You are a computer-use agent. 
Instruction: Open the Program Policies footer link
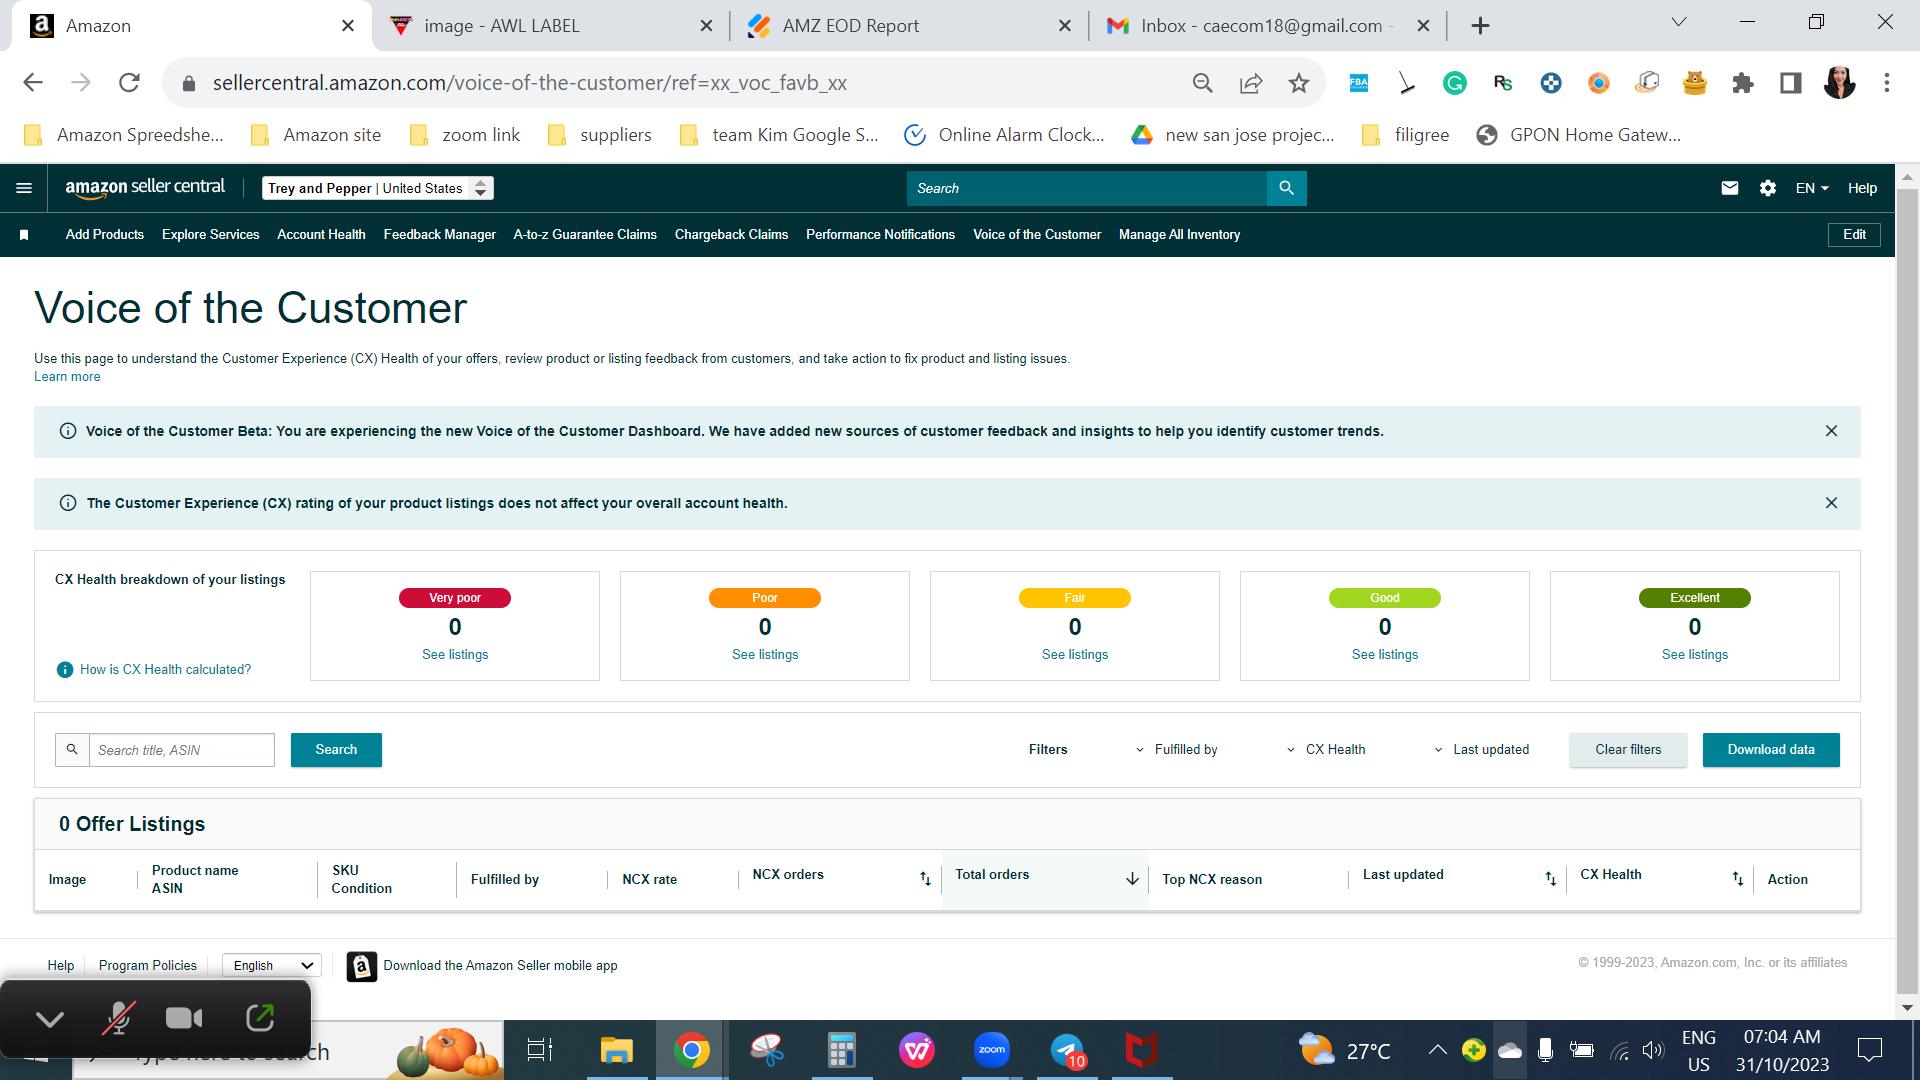[x=148, y=966]
